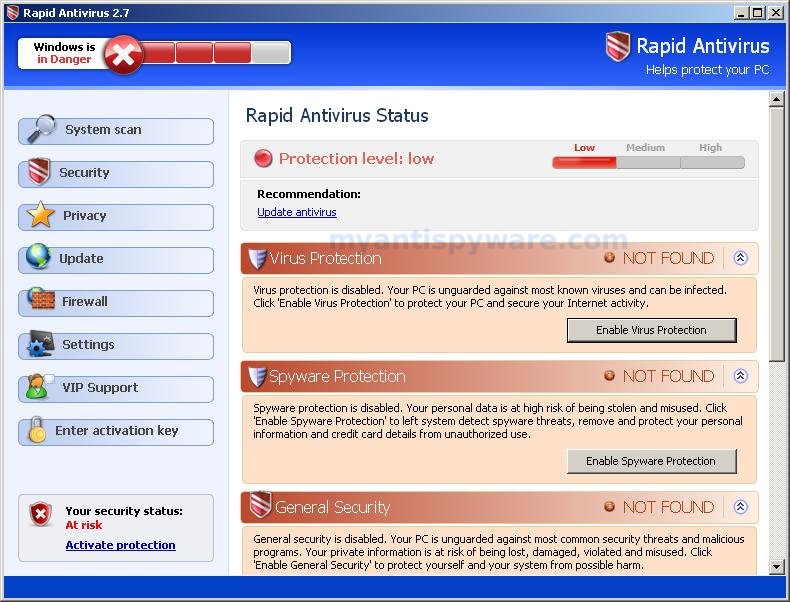The image size is (790, 602).
Task: Click the 'Recommendation:' label
Action: click(309, 194)
